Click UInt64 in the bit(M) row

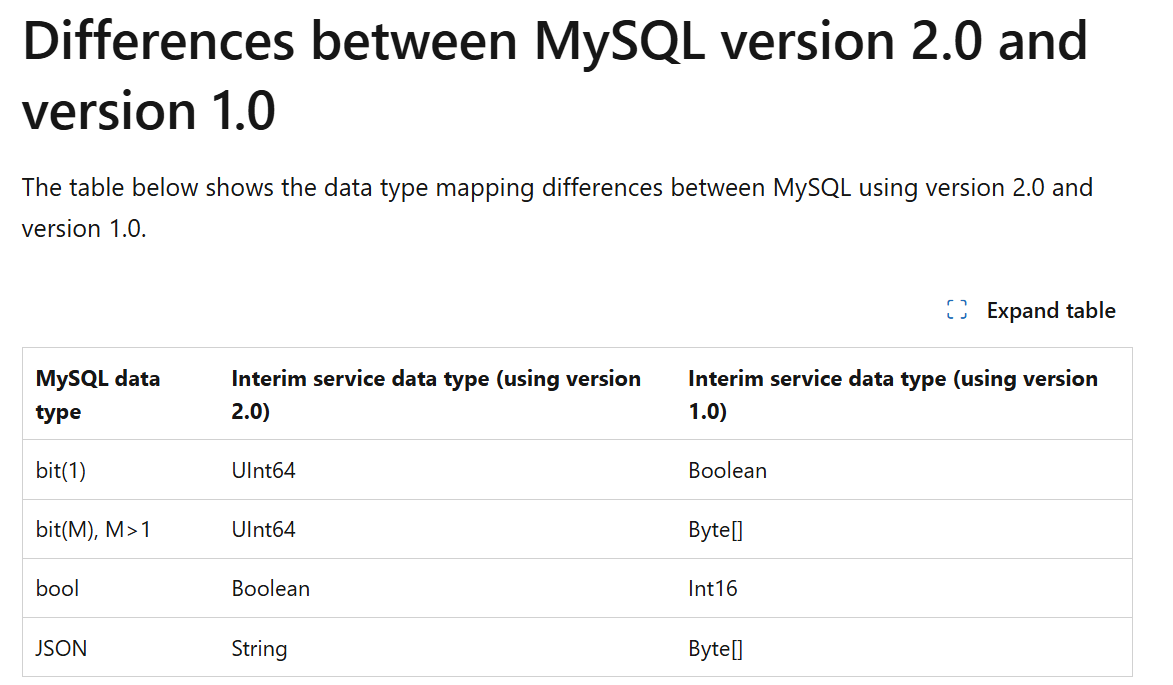(x=263, y=529)
